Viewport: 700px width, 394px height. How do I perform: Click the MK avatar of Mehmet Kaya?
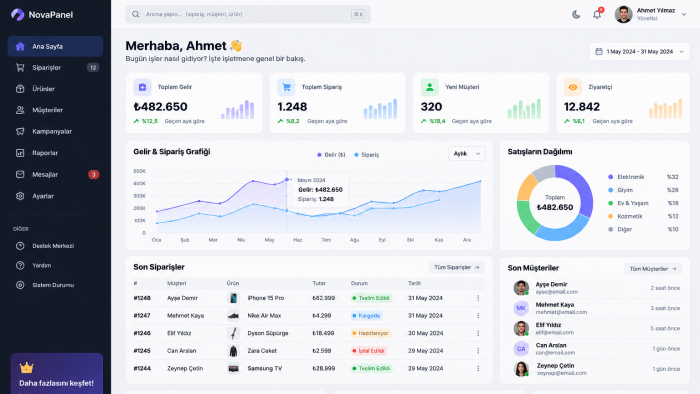coord(521,308)
